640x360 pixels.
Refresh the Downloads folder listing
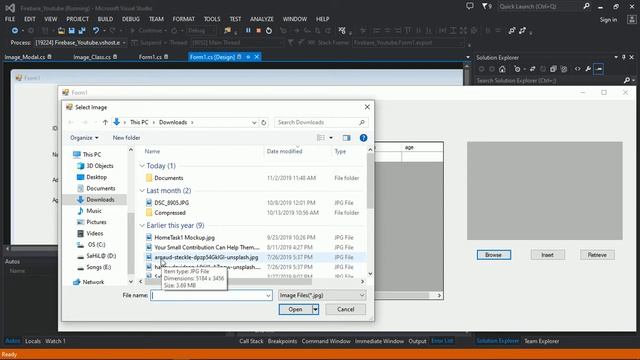click(264, 122)
